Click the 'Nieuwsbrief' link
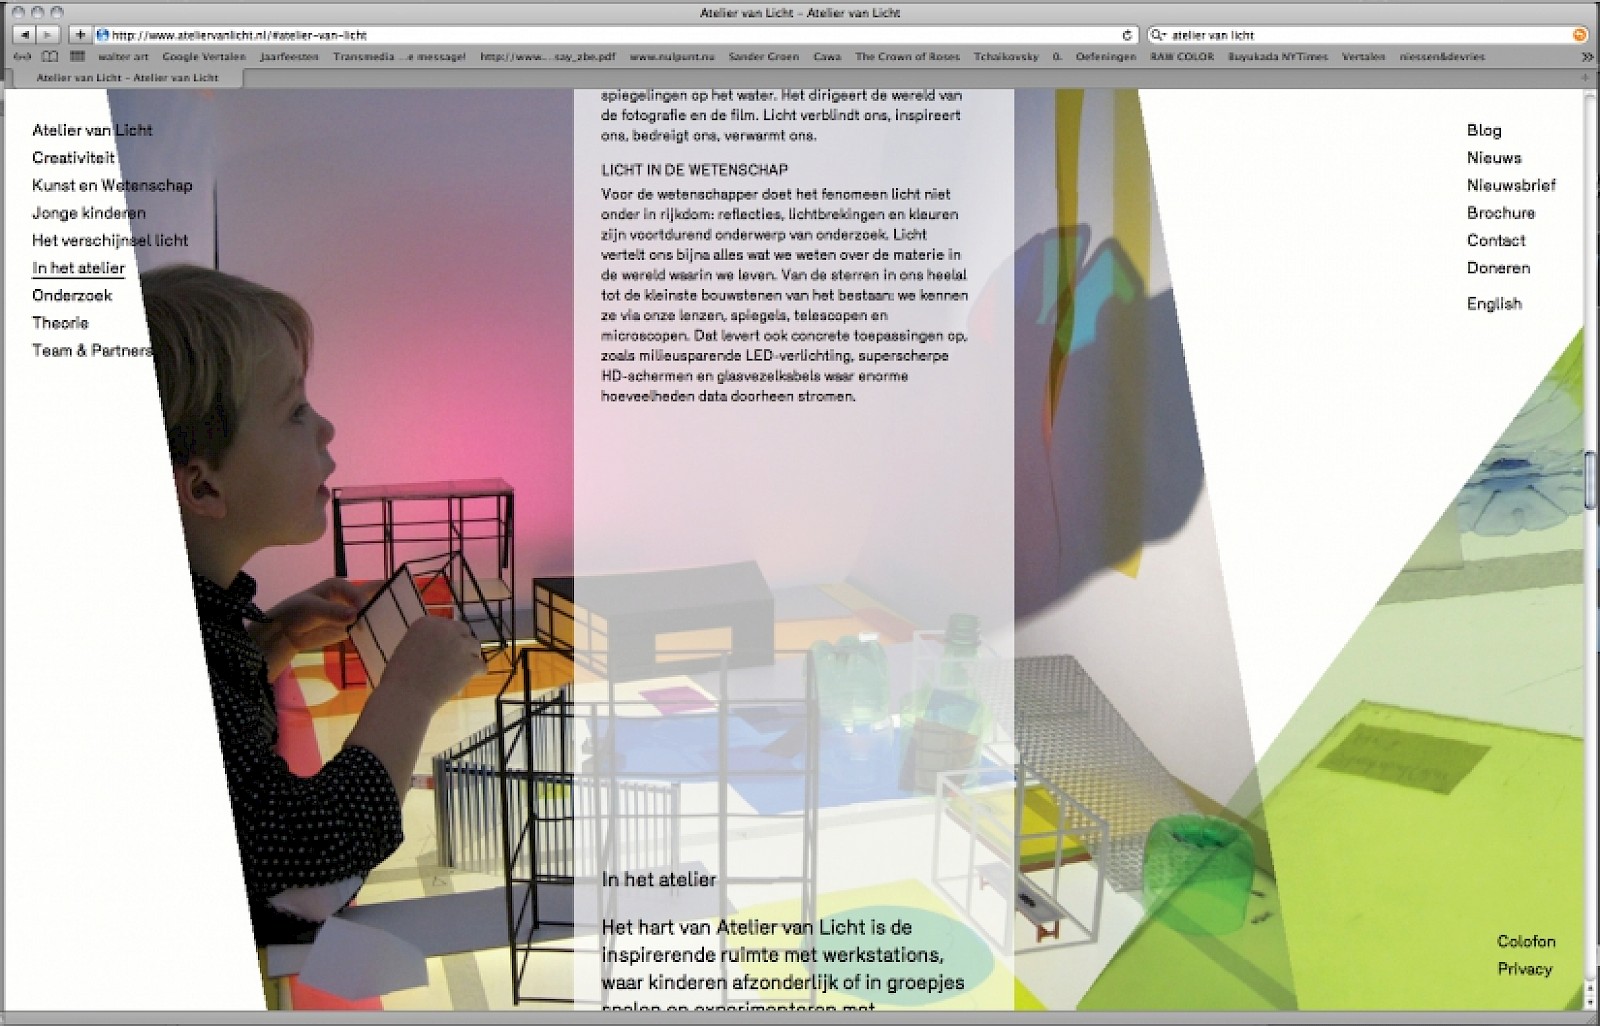The height and width of the screenshot is (1026, 1600). pyautogui.click(x=1511, y=185)
